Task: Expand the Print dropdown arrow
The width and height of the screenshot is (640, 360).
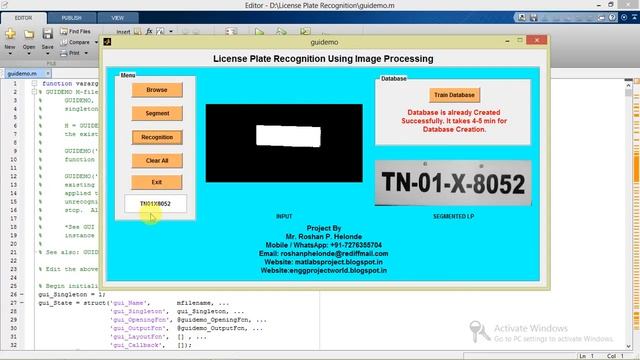Action: 86,53
